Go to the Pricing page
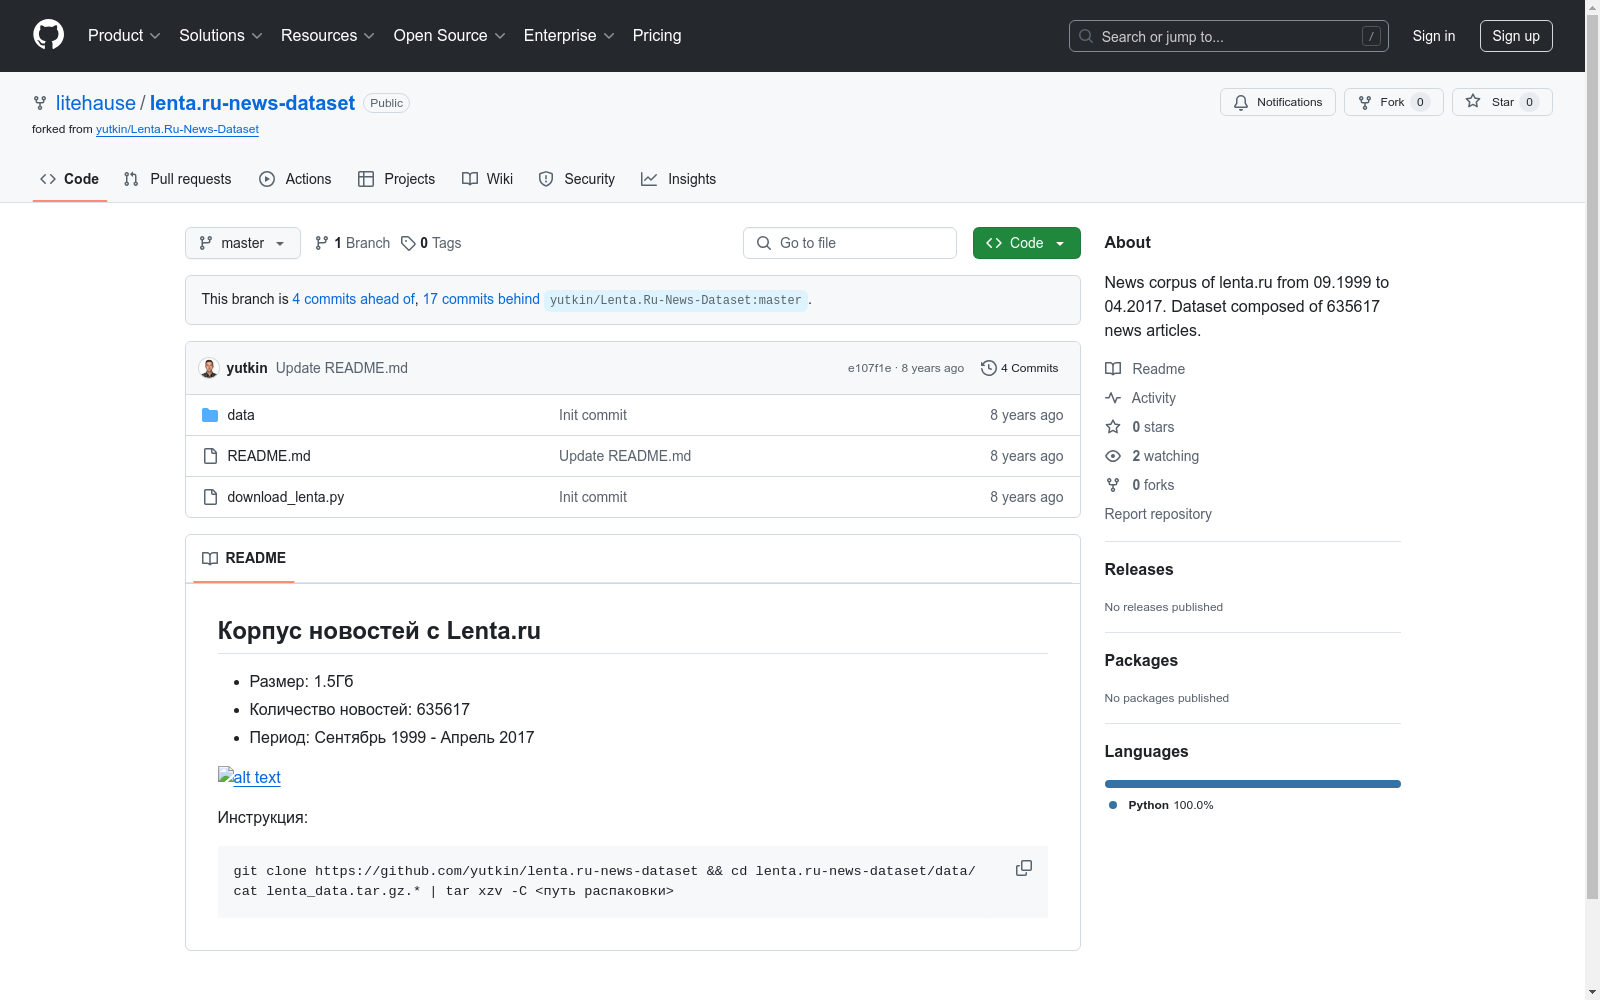Viewport: 1600px width, 1000px height. tap(657, 36)
